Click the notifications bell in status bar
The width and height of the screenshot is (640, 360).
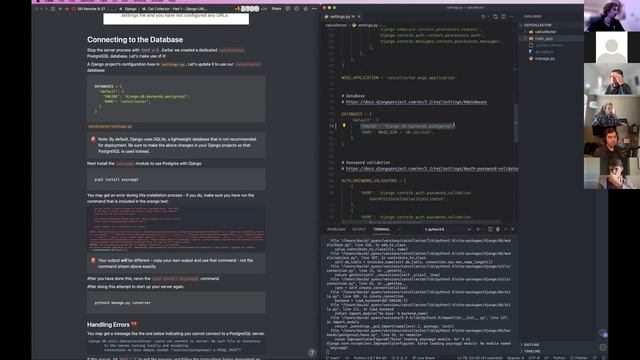(603, 358)
